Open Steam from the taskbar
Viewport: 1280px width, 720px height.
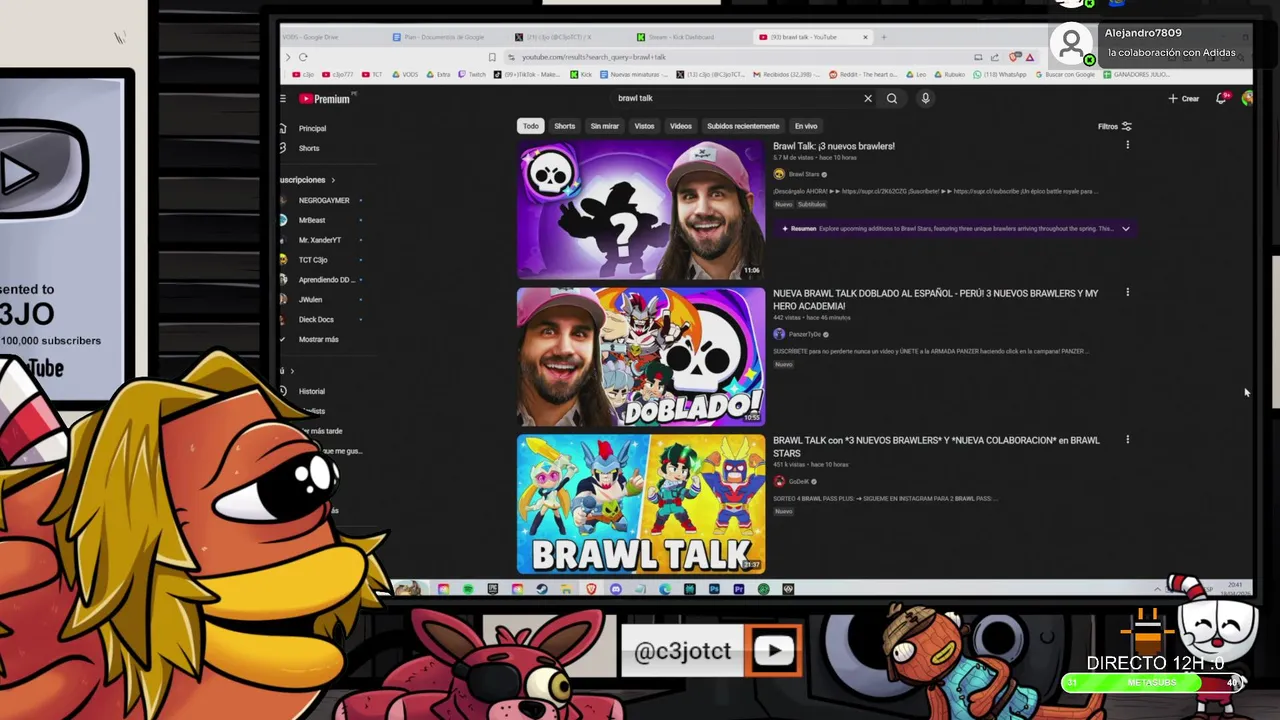point(542,589)
